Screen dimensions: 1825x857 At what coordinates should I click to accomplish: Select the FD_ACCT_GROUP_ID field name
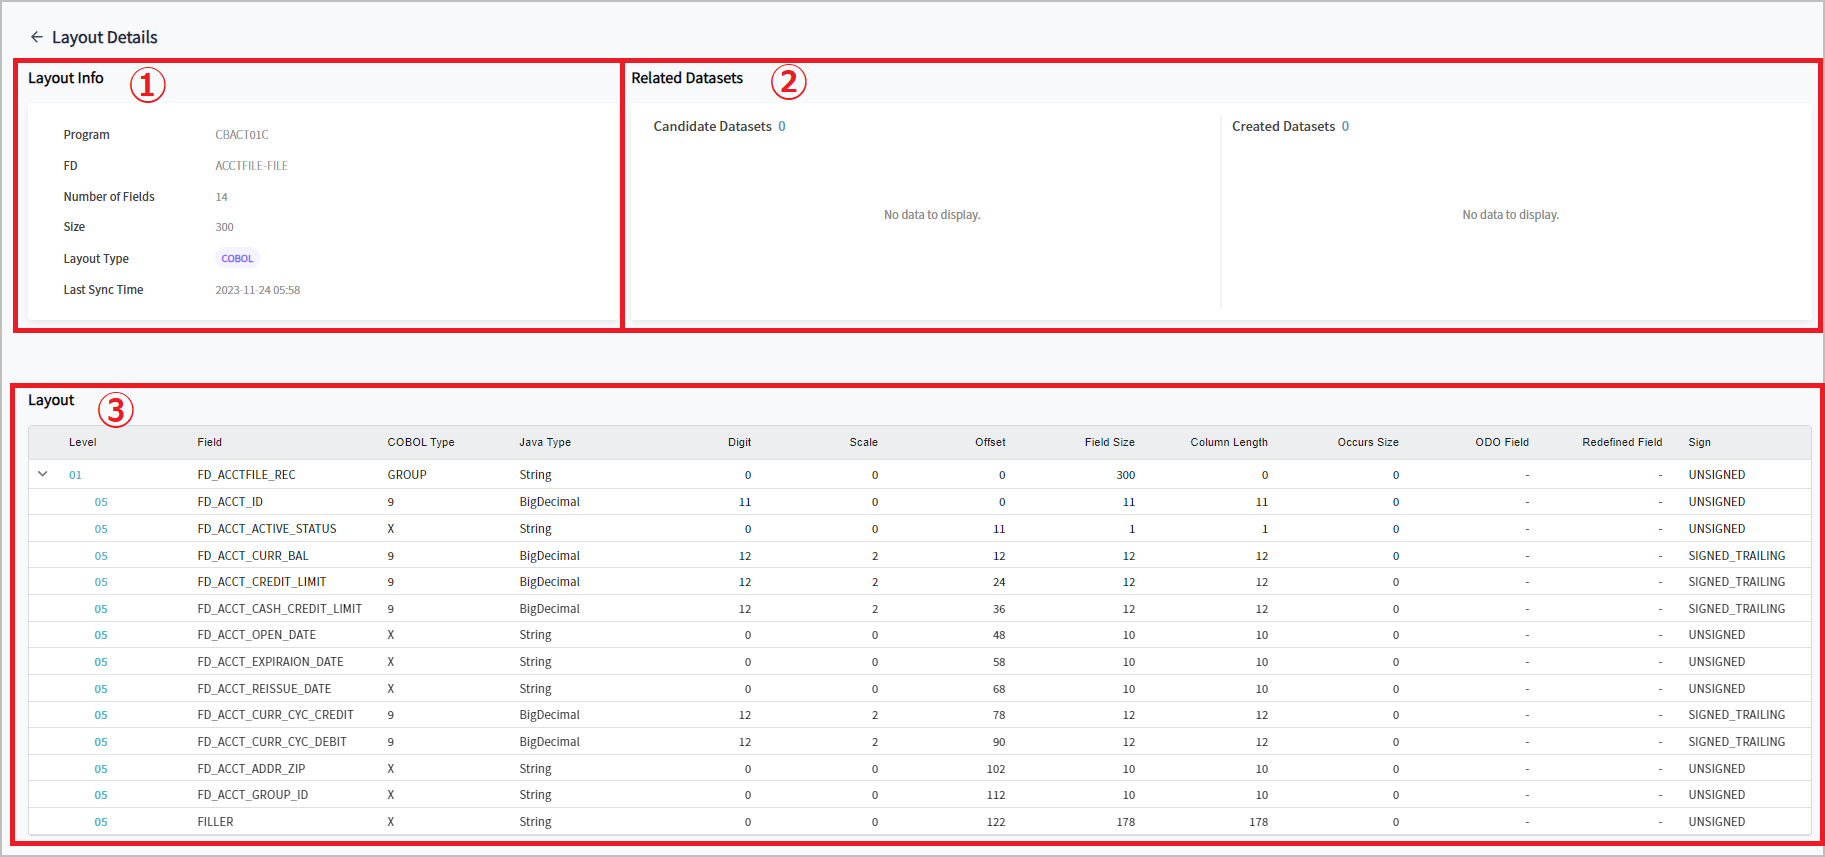tap(253, 795)
